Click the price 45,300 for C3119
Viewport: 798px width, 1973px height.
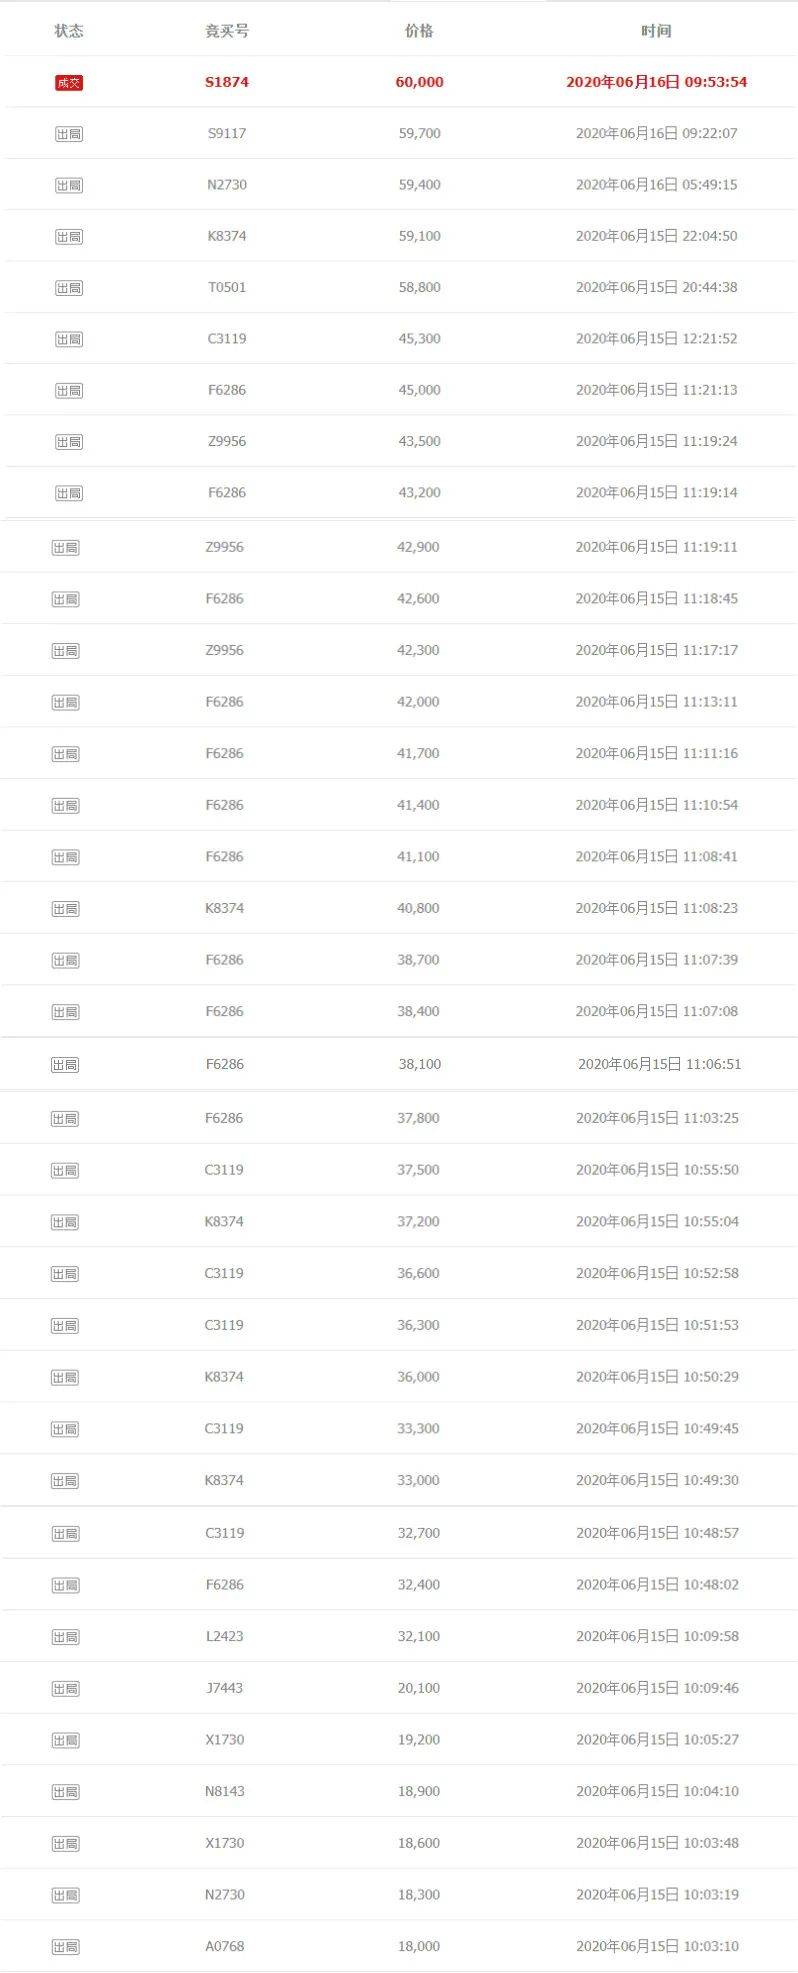click(x=419, y=338)
